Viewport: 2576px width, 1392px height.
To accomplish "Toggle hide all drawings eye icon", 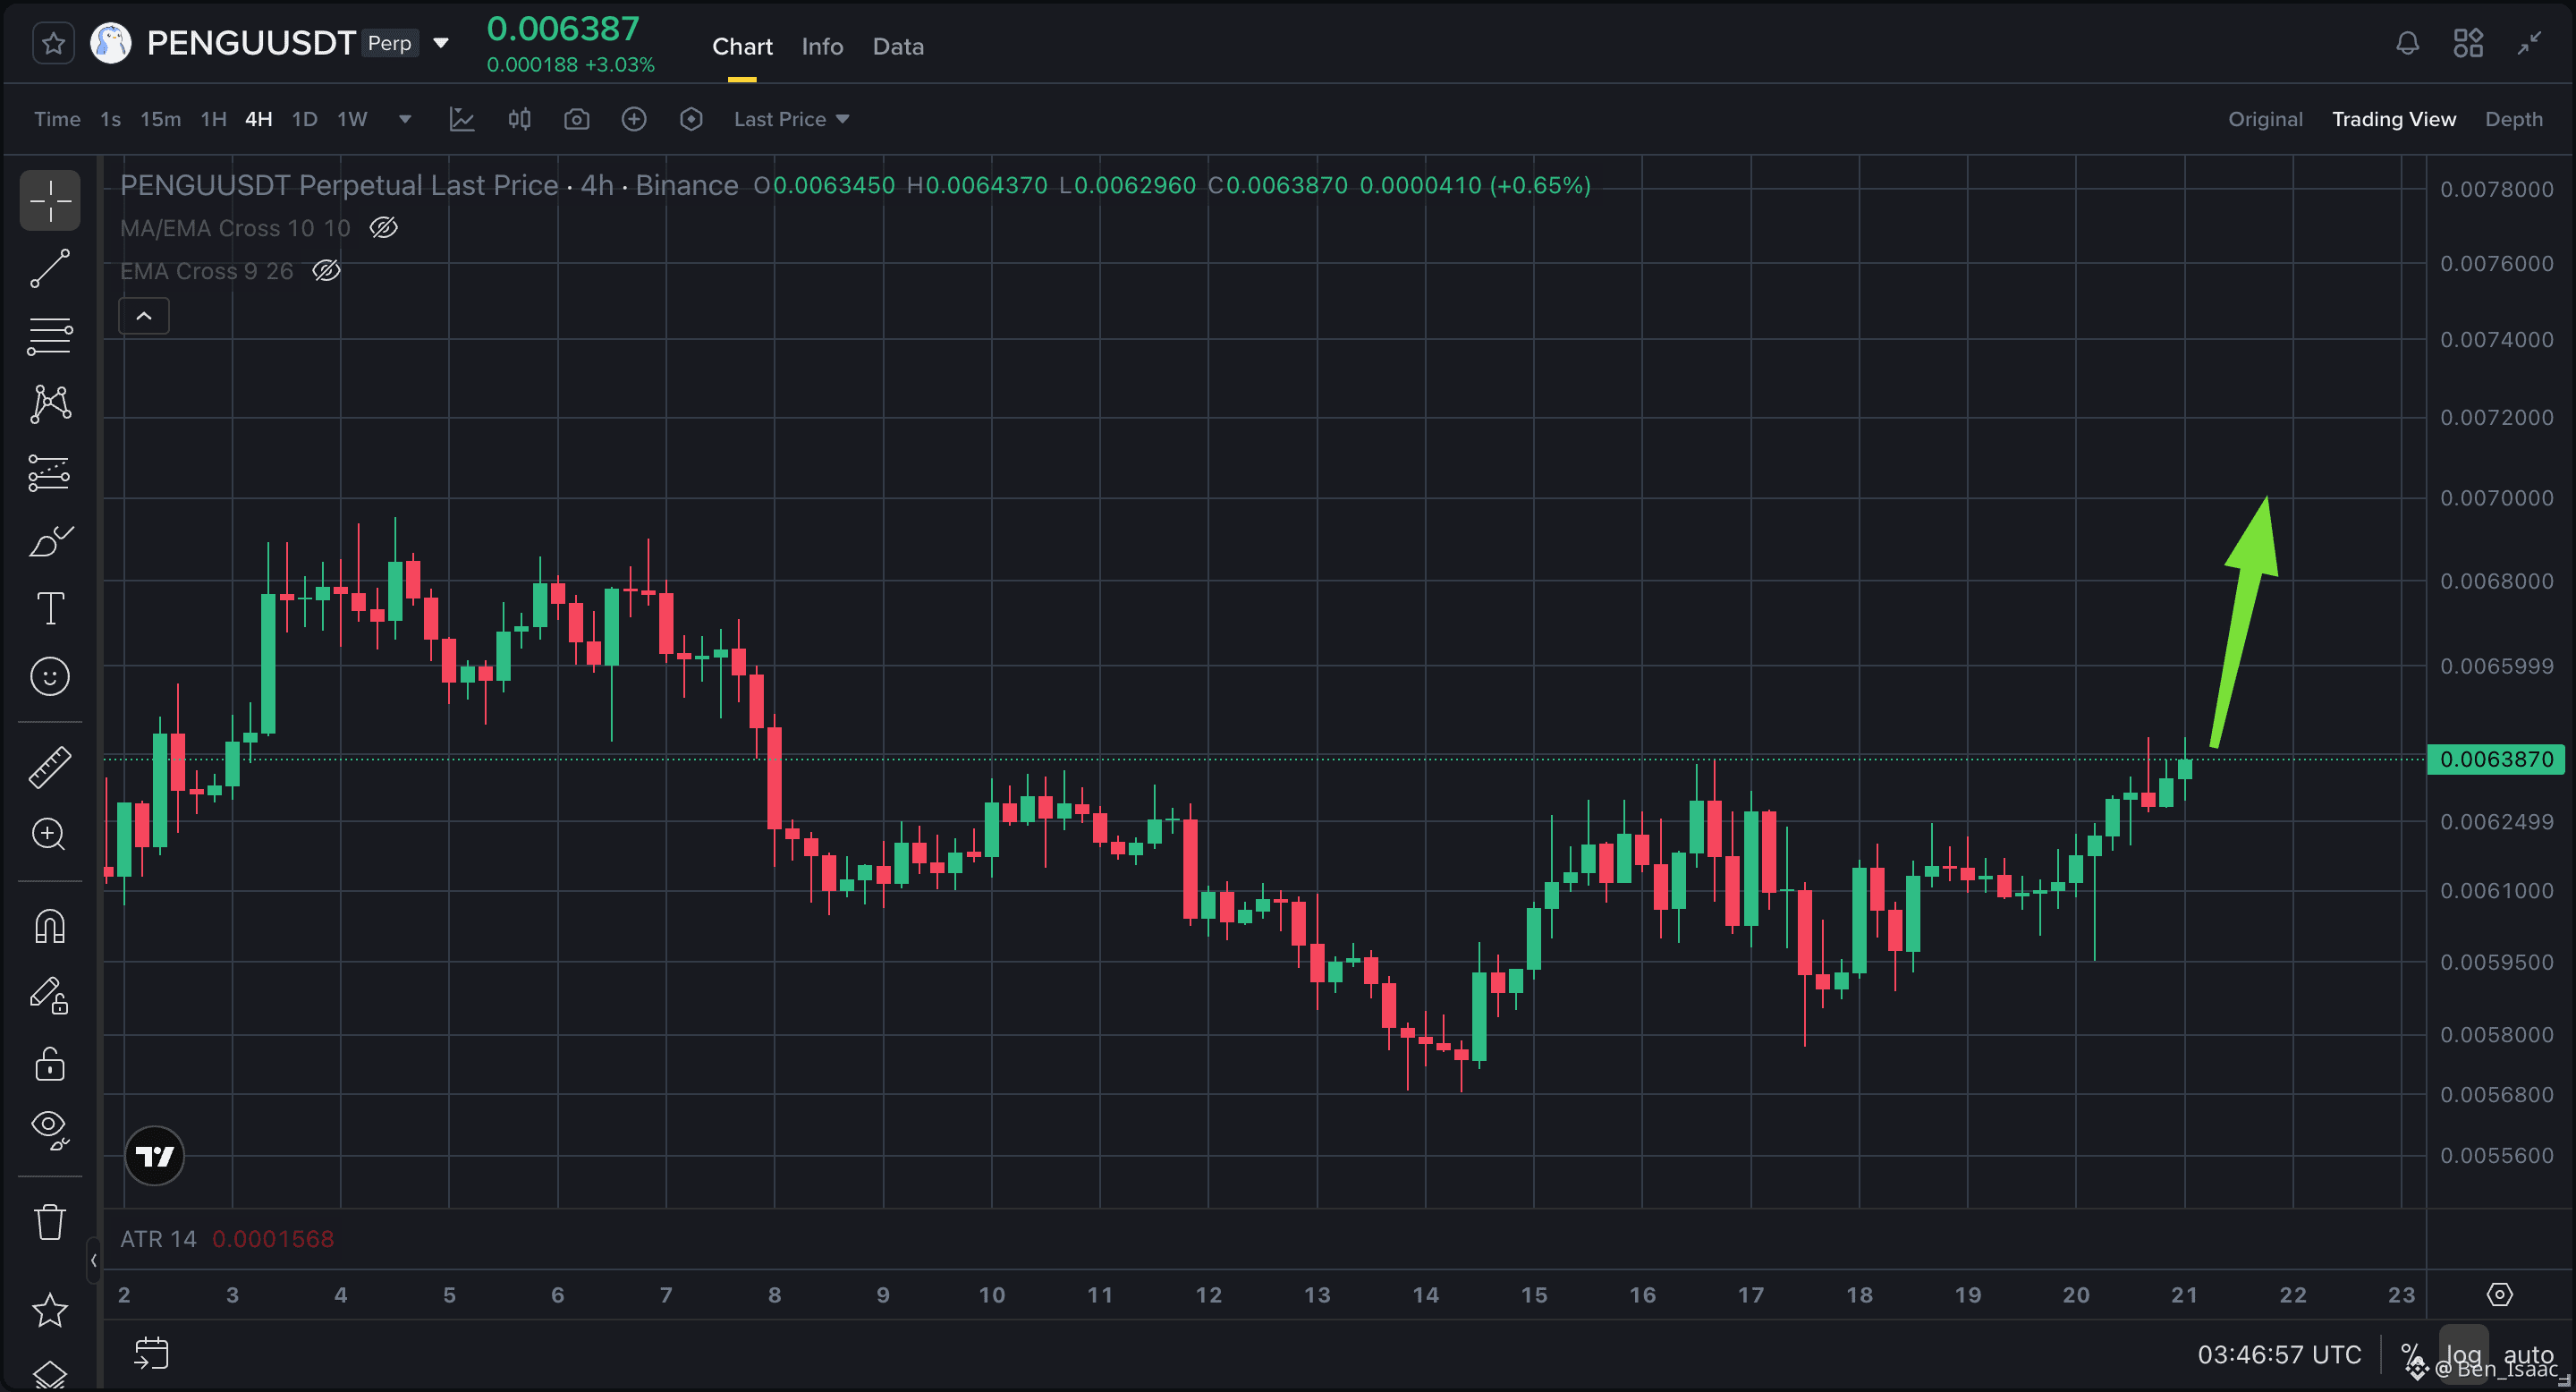I will point(50,1129).
